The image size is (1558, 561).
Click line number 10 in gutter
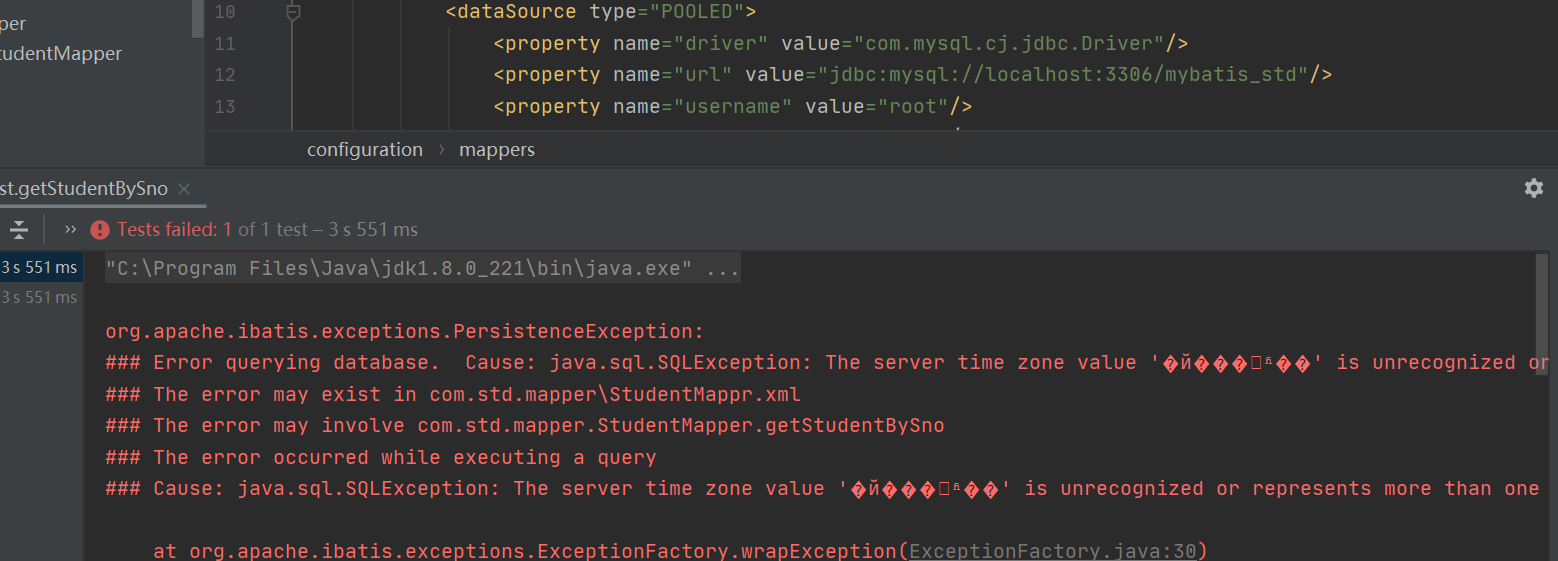pos(225,12)
